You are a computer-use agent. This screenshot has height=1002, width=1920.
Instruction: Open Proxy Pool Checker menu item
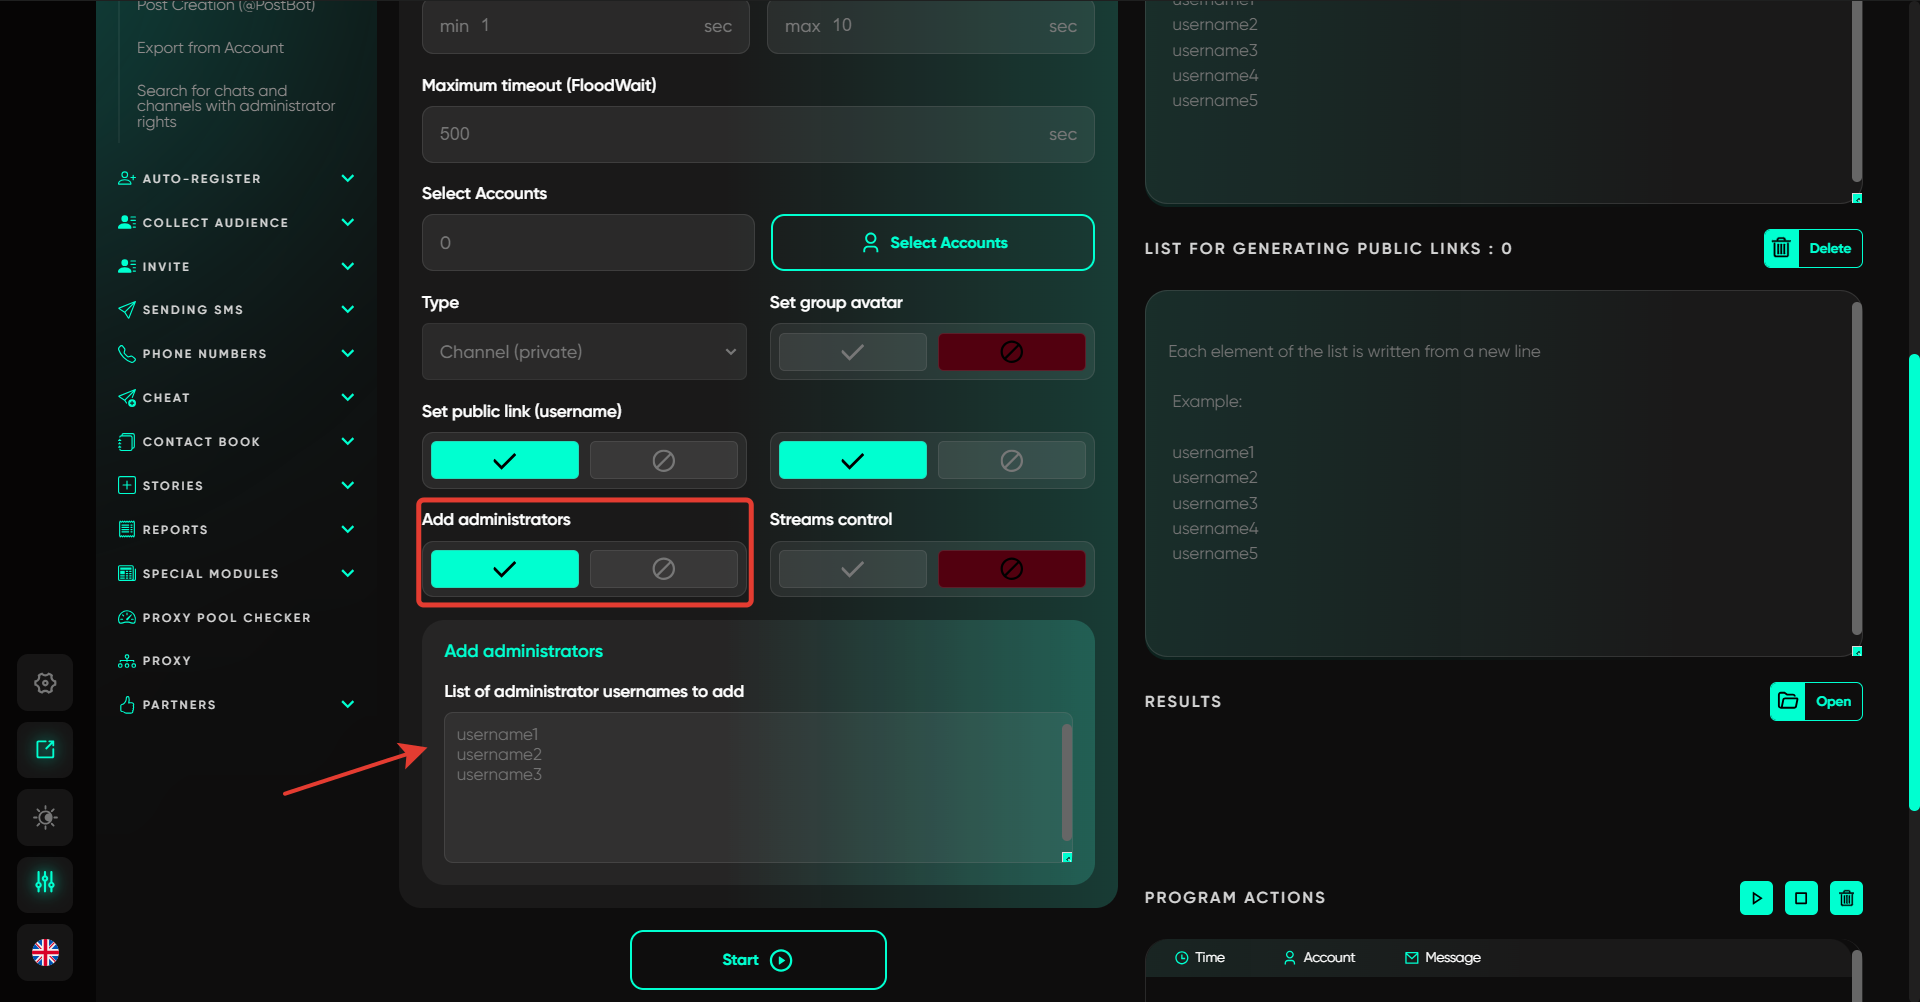tap(226, 618)
